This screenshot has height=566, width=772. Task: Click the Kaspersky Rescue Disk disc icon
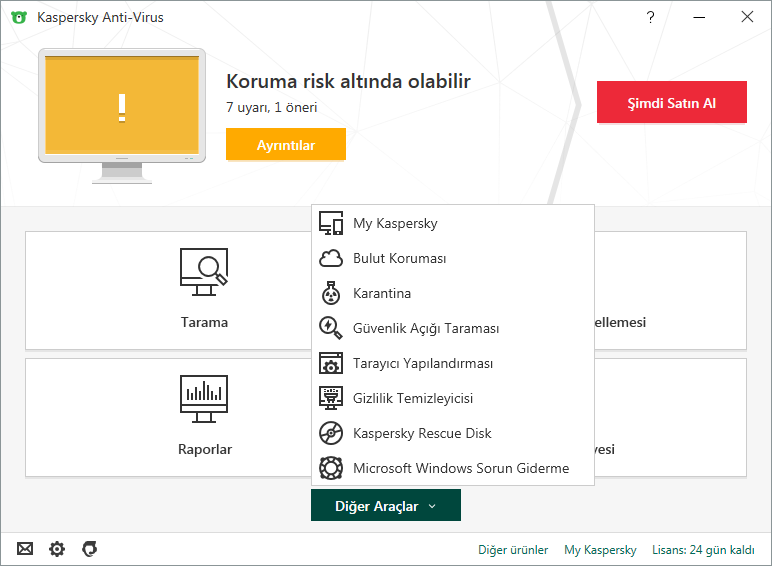pyautogui.click(x=331, y=433)
